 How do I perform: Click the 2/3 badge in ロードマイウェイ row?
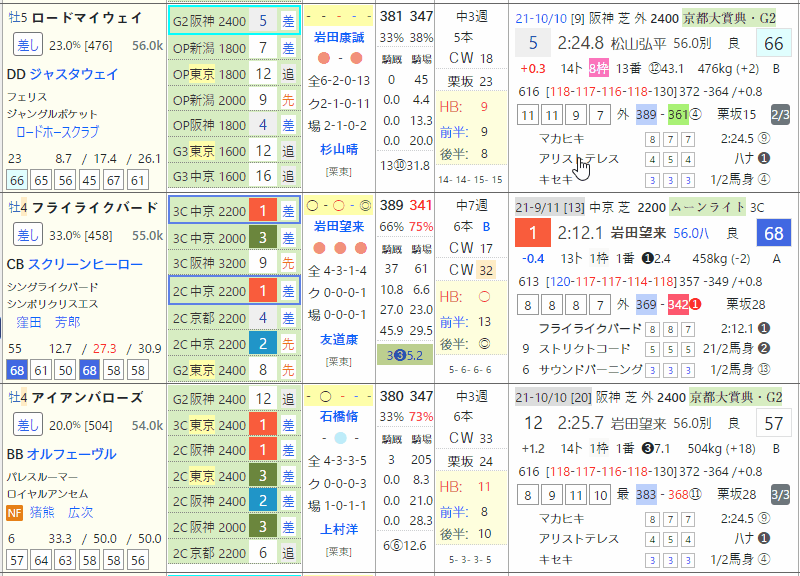click(x=780, y=114)
